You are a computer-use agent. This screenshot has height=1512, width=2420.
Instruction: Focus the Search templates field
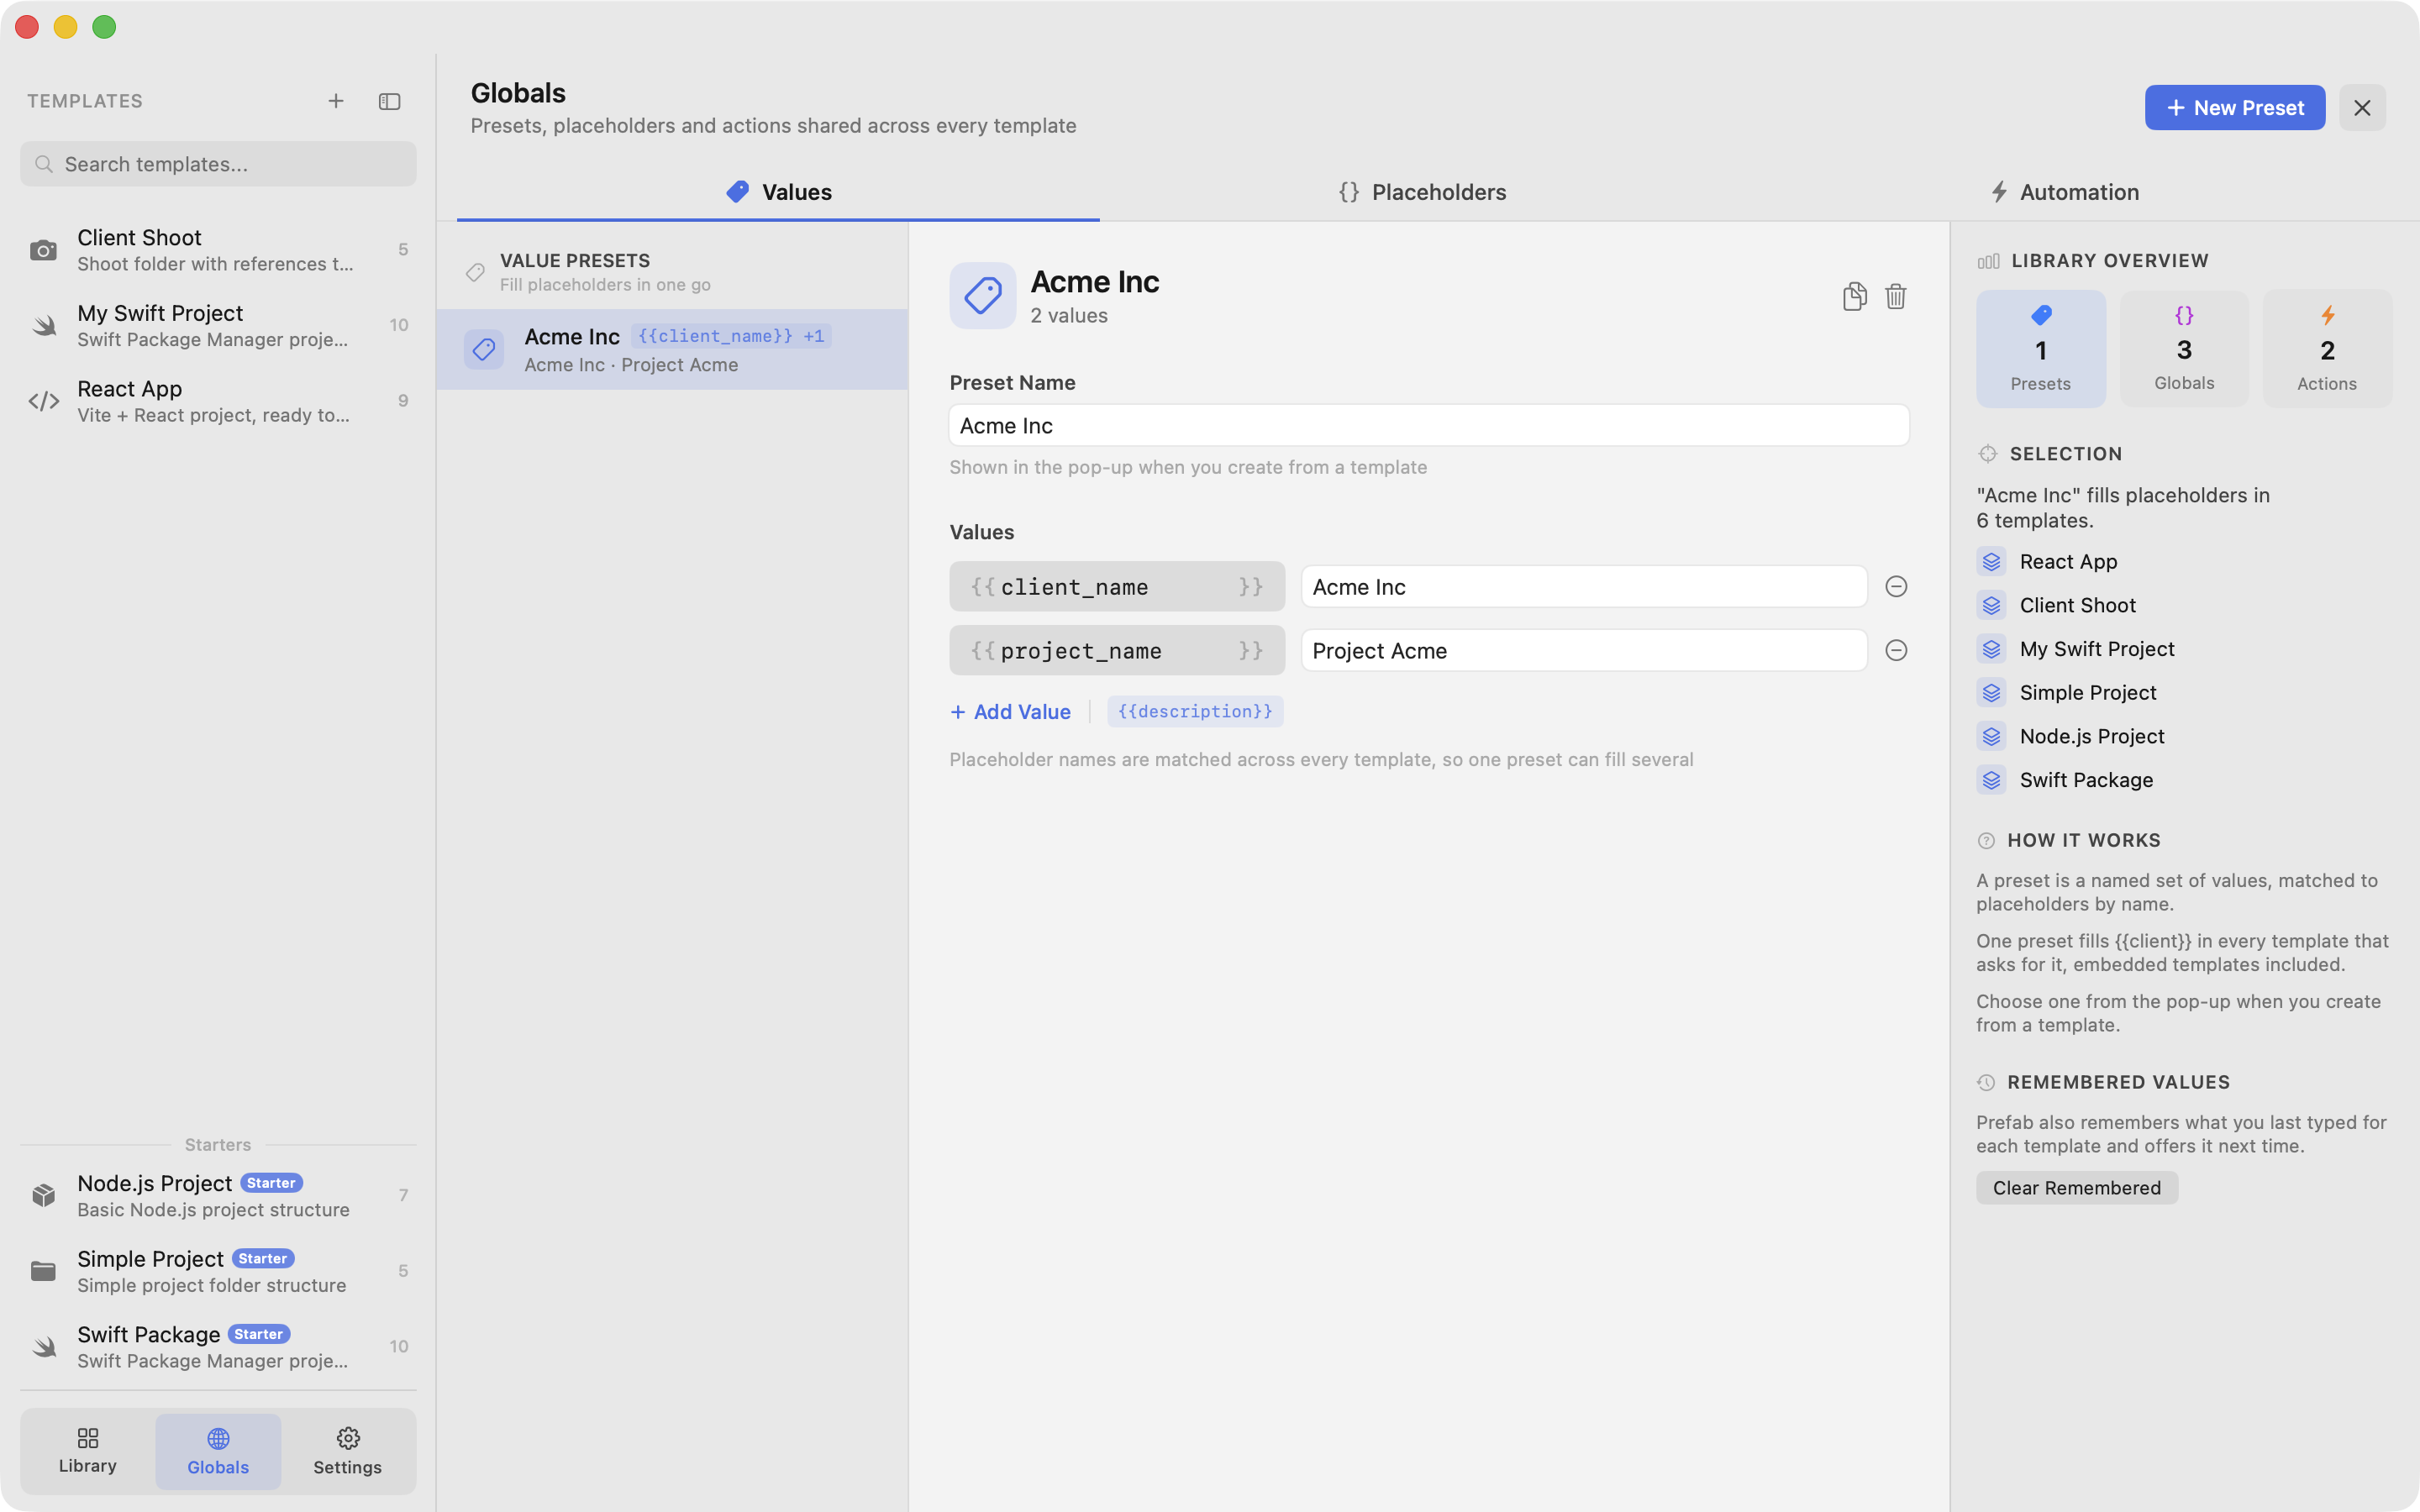218,164
